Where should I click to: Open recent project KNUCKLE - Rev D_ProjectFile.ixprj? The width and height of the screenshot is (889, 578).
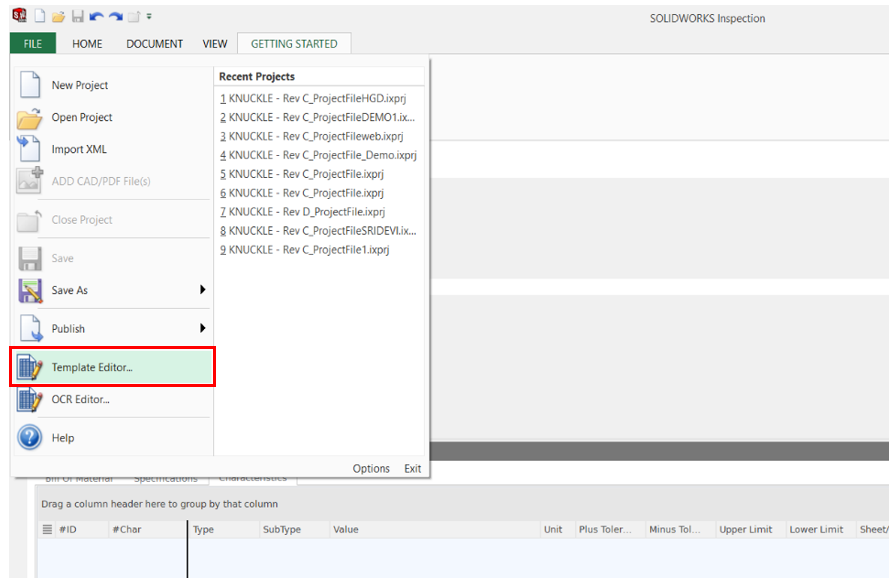303,212
